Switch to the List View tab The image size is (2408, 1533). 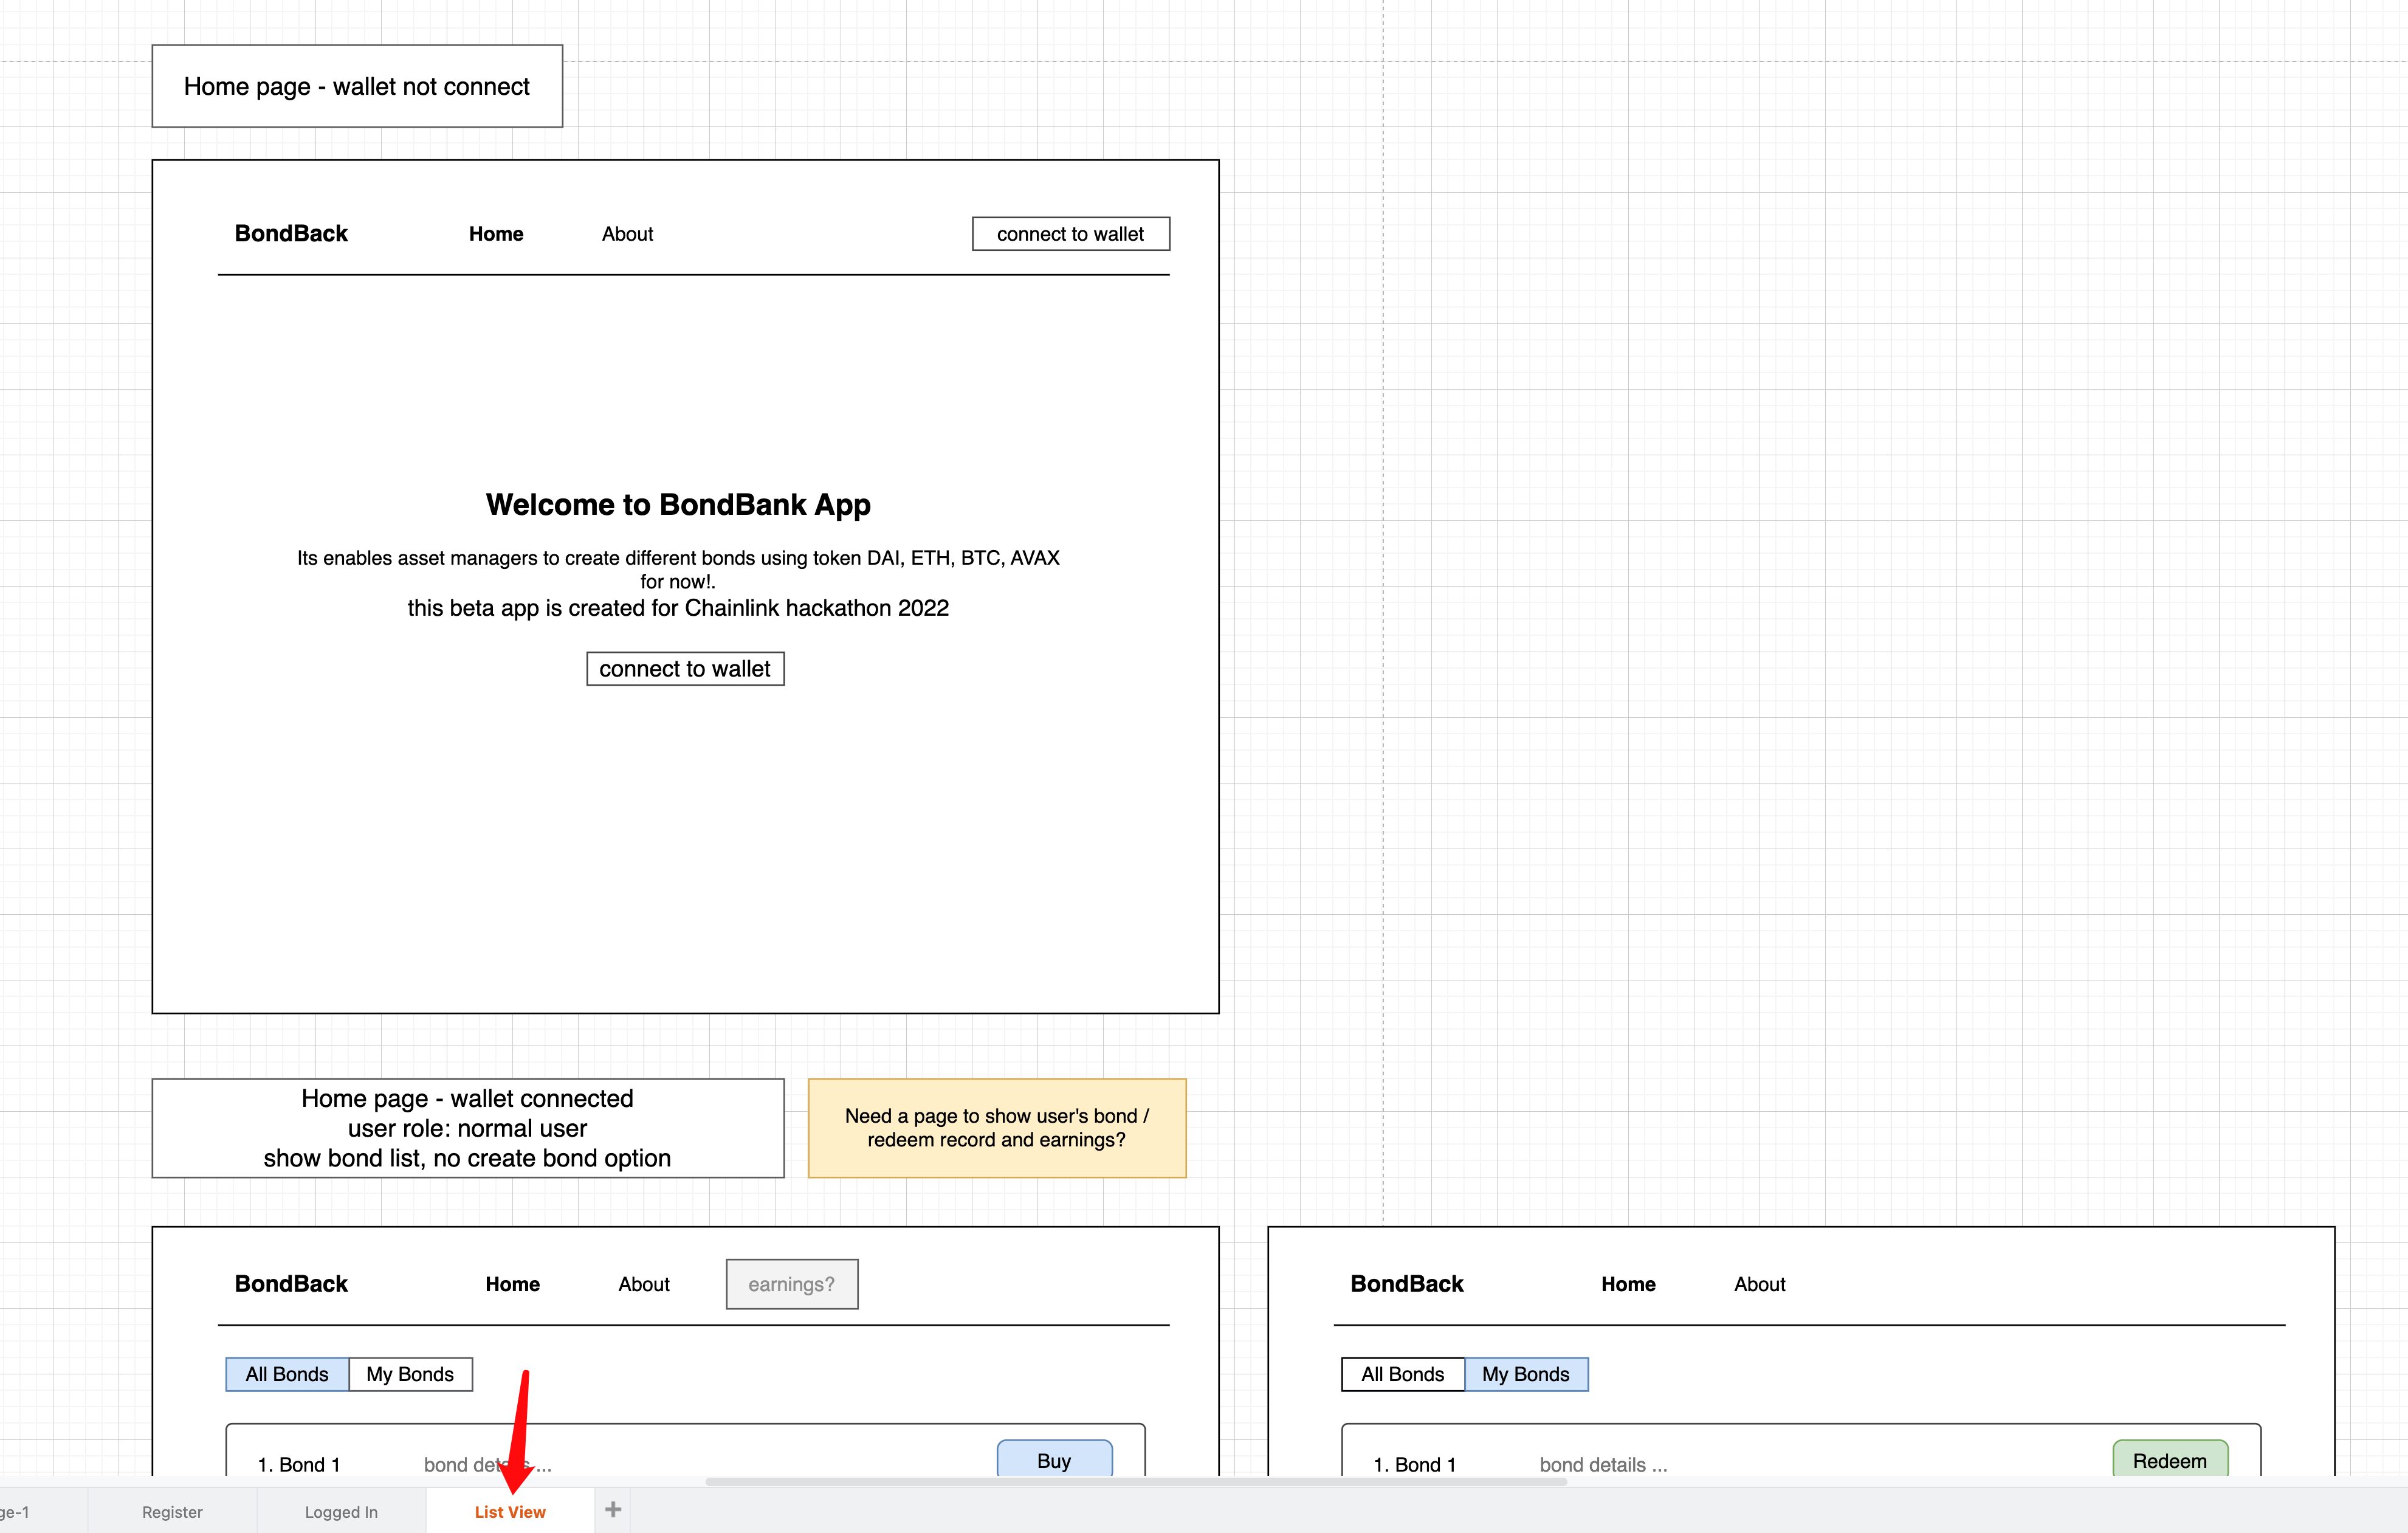pyautogui.click(x=510, y=1511)
